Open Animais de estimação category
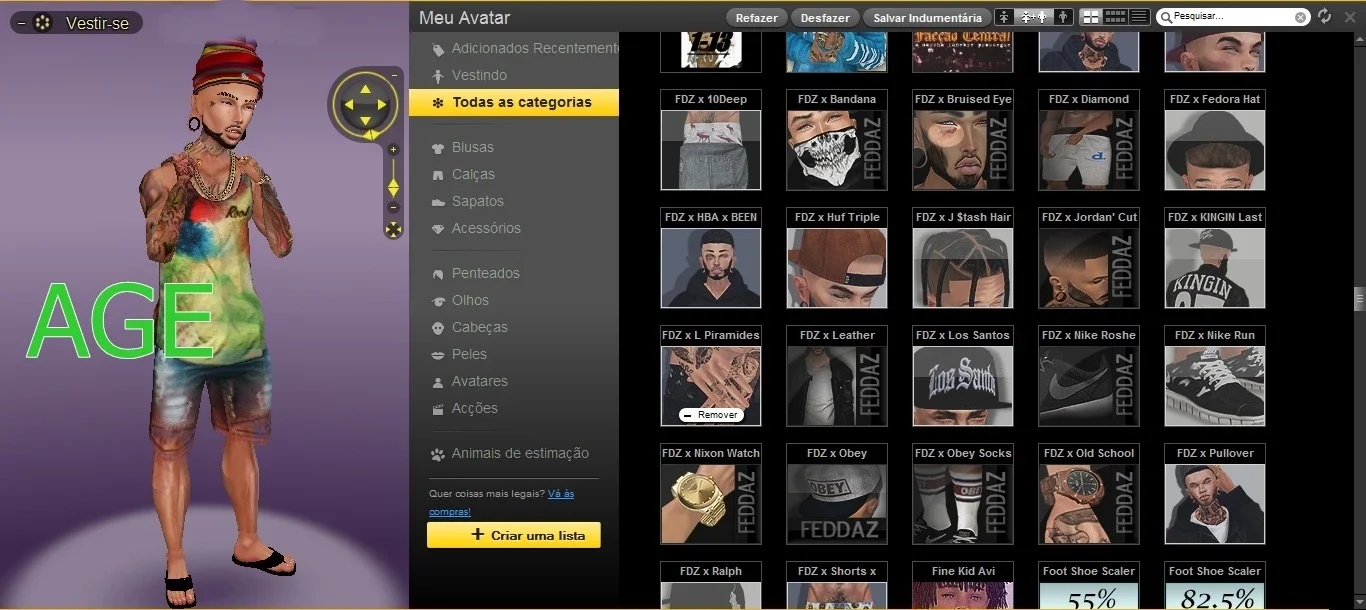The image size is (1366, 610). [510, 453]
